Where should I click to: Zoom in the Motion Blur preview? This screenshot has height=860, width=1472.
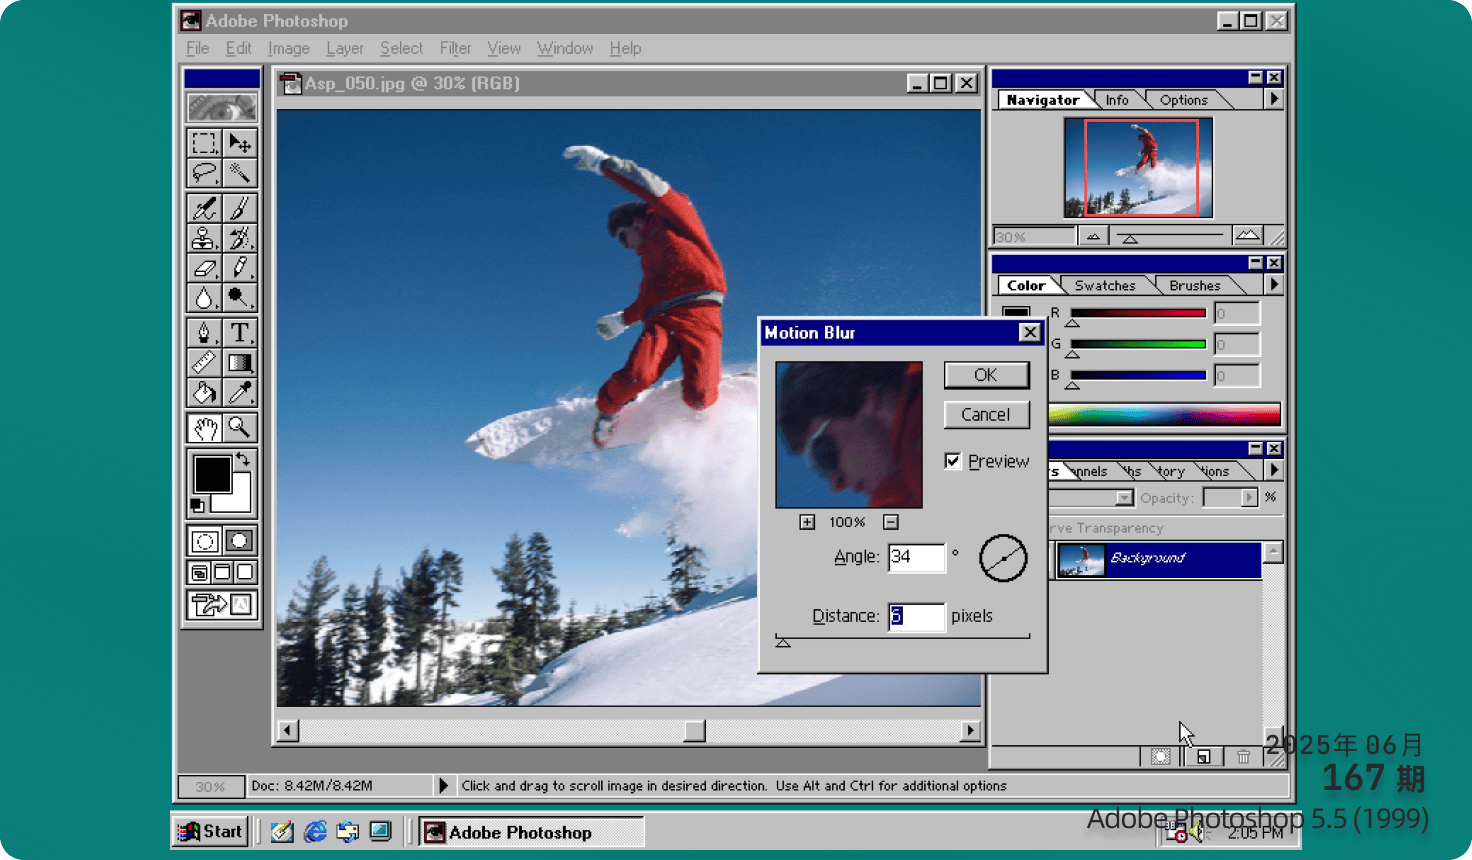[x=807, y=522]
